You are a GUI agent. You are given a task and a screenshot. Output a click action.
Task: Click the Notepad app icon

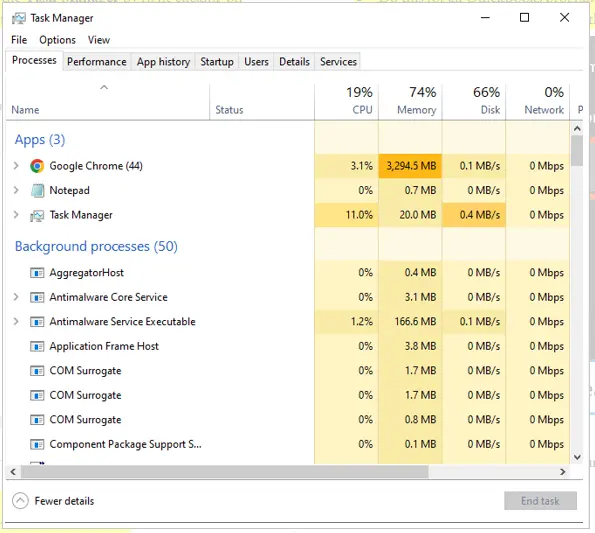pyautogui.click(x=37, y=190)
